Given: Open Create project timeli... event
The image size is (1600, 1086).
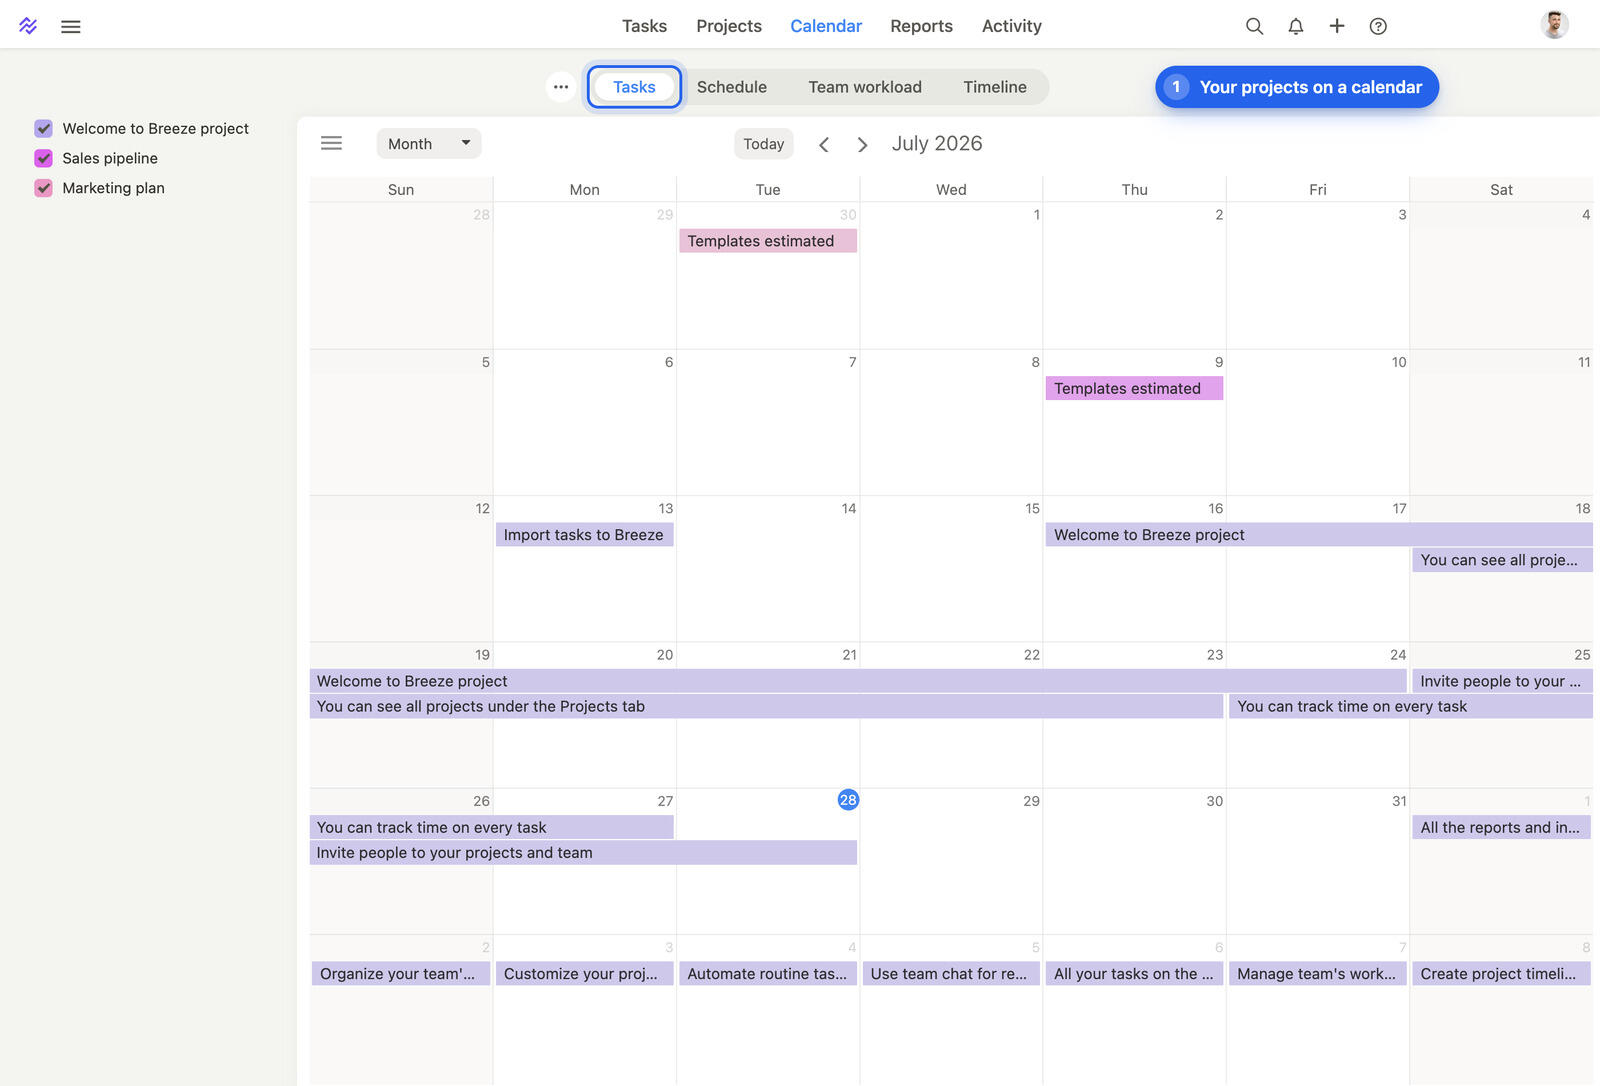Looking at the screenshot, I should tap(1502, 973).
